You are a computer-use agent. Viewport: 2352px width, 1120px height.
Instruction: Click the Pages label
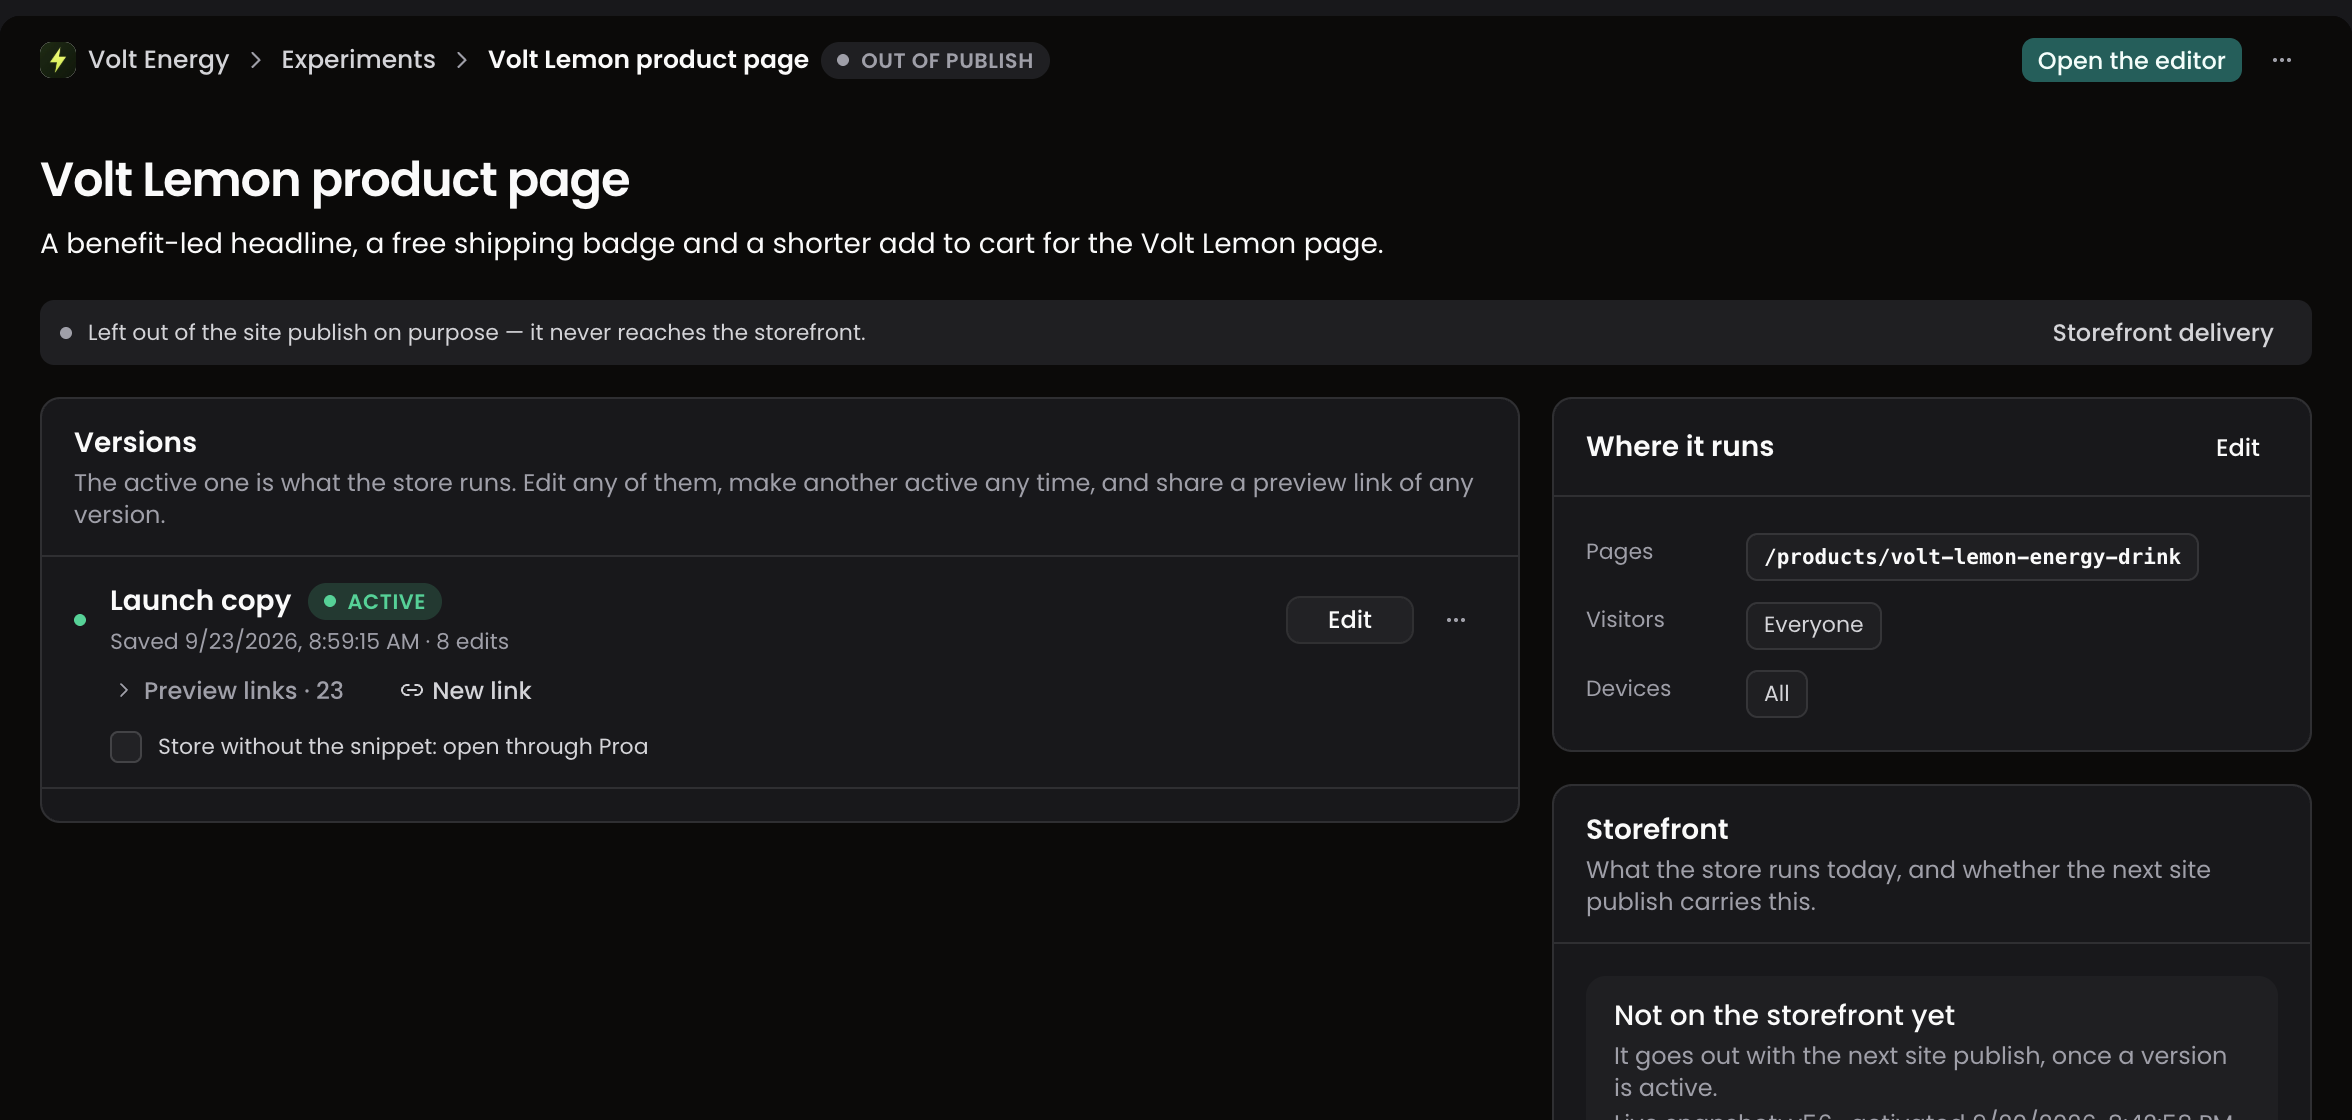1619,552
